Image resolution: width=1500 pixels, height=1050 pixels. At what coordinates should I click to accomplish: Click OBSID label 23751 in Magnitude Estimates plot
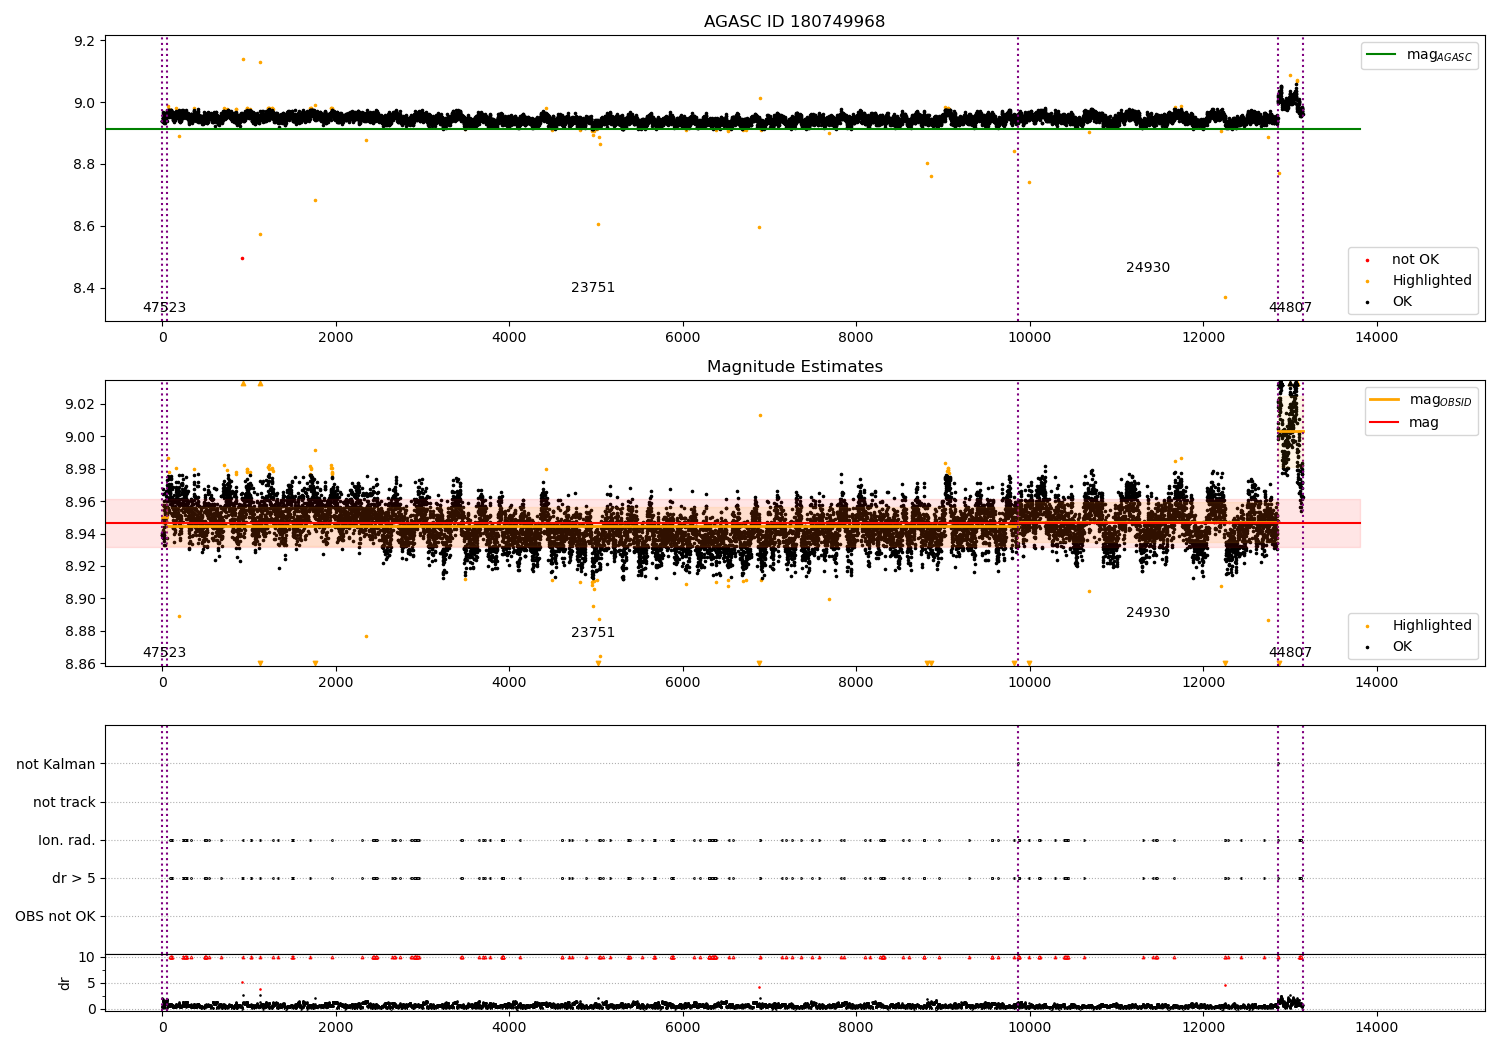coord(593,633)
